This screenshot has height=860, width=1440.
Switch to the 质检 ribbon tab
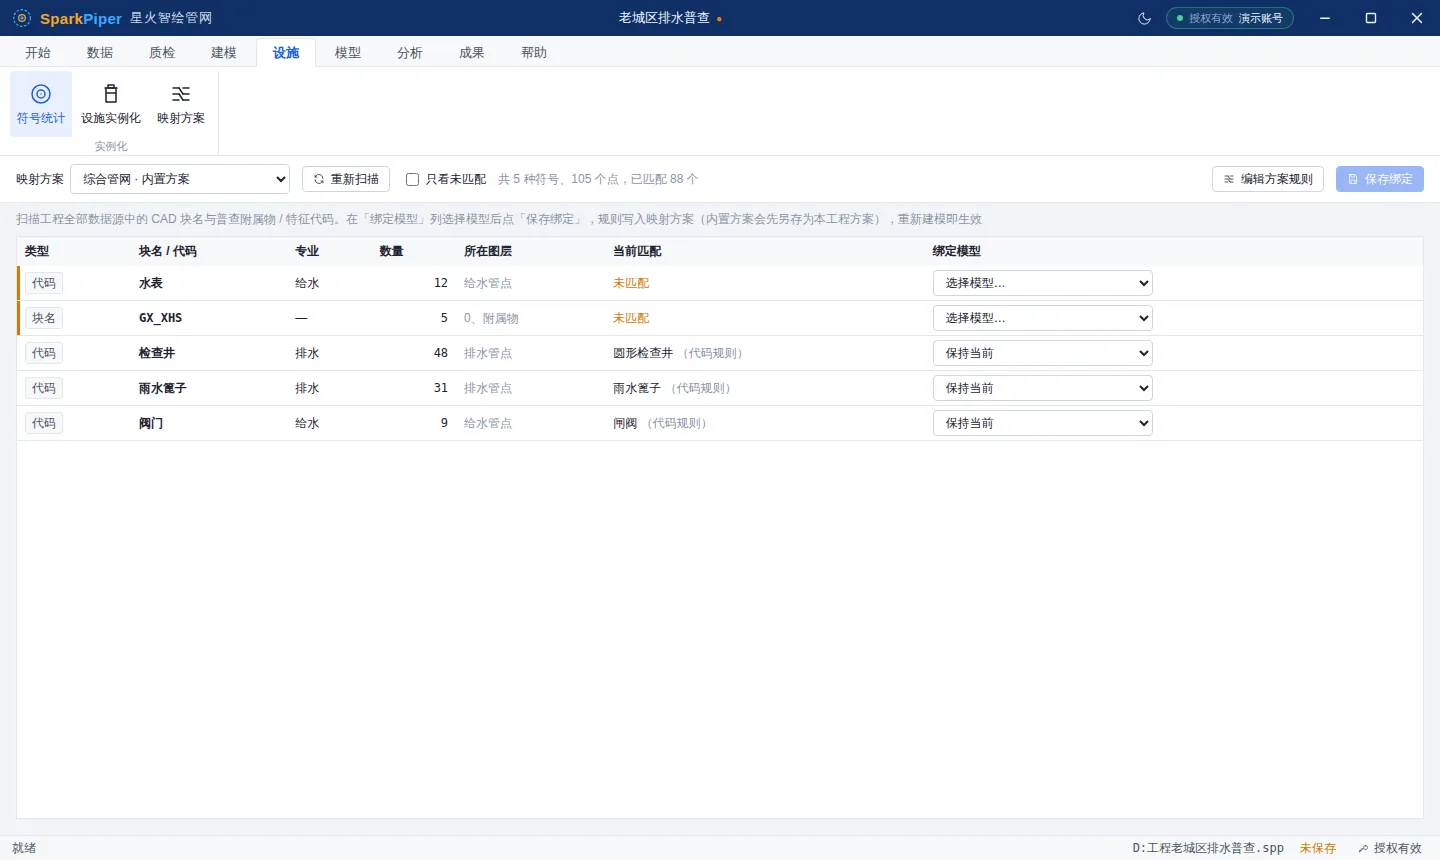(162, 53)
